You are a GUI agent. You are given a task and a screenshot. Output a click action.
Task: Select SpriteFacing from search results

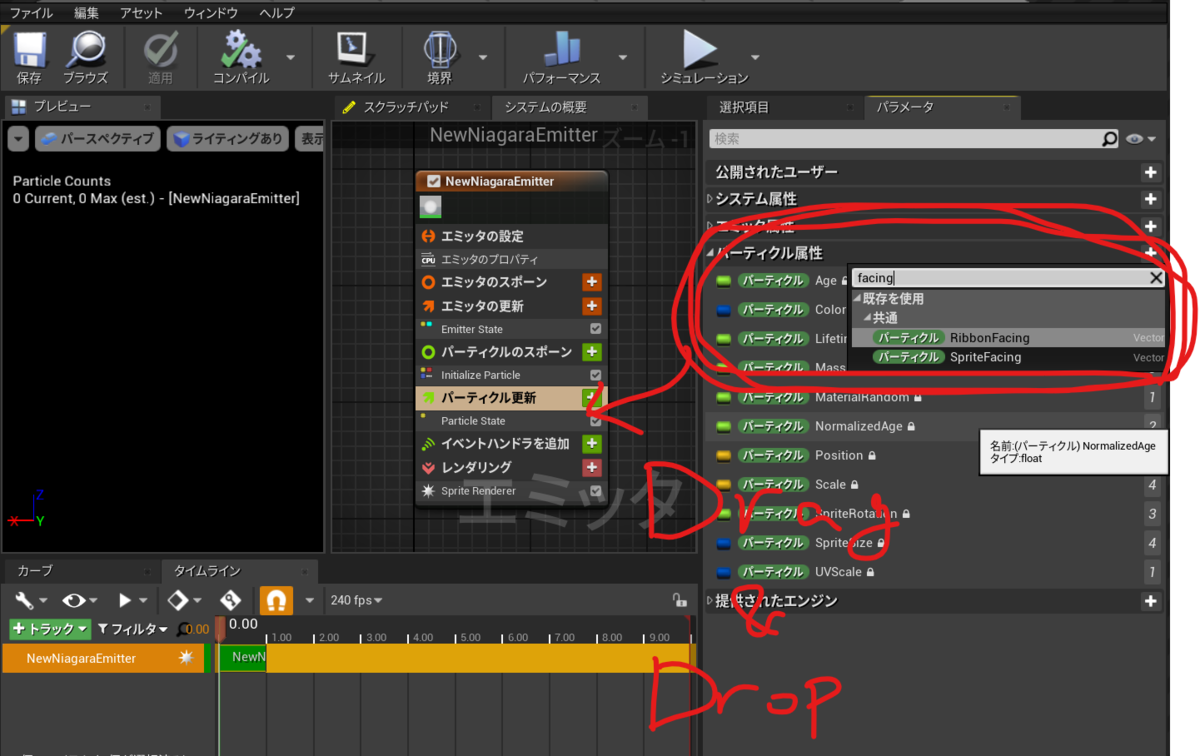pos(1007,357)
